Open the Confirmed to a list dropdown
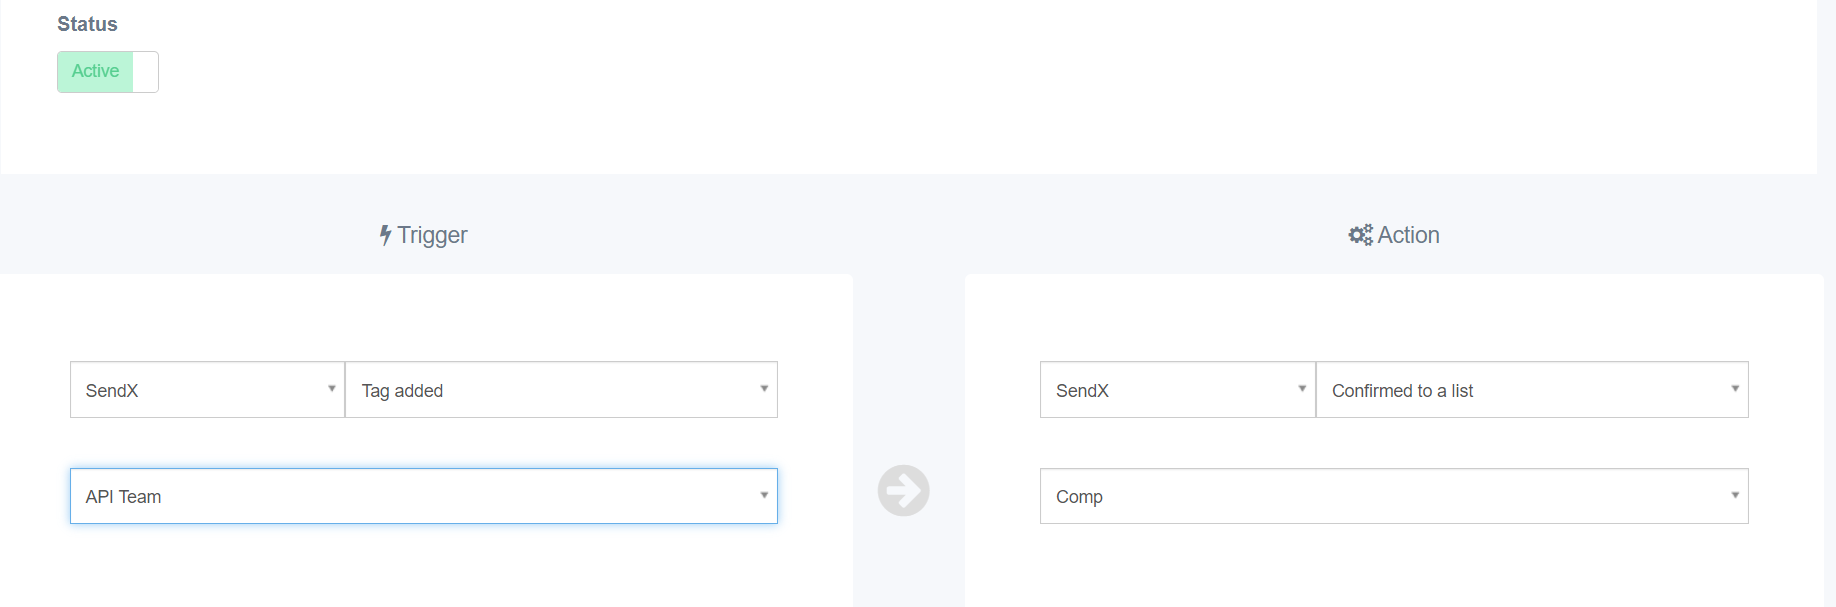 click(1532, 390)
